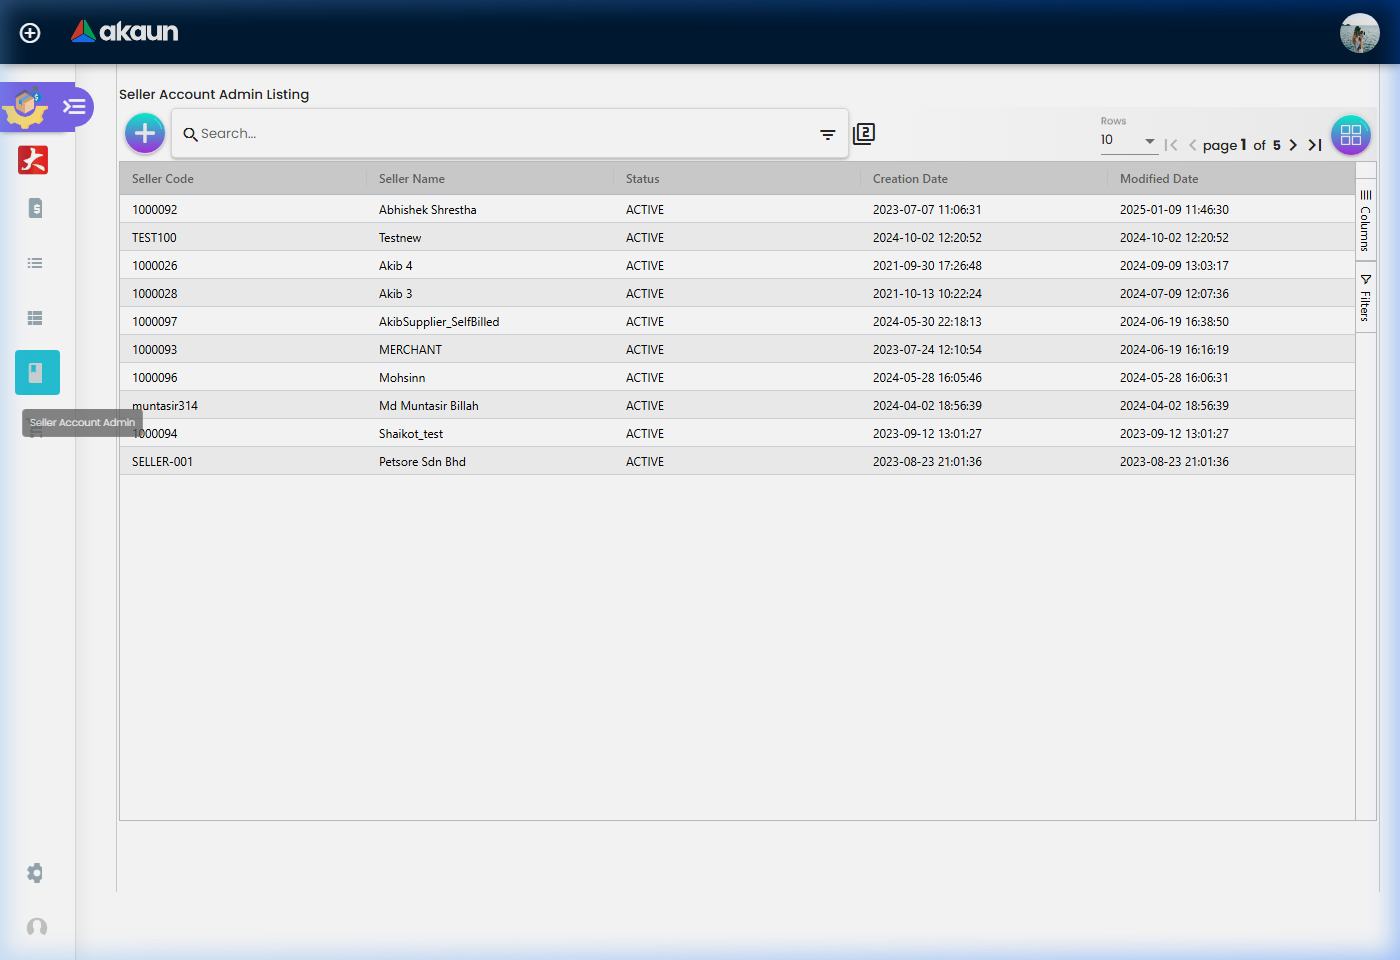Open the purple grid view button
The width and height of the screenshot is (1400, 960).
(x=1350, y=135)
